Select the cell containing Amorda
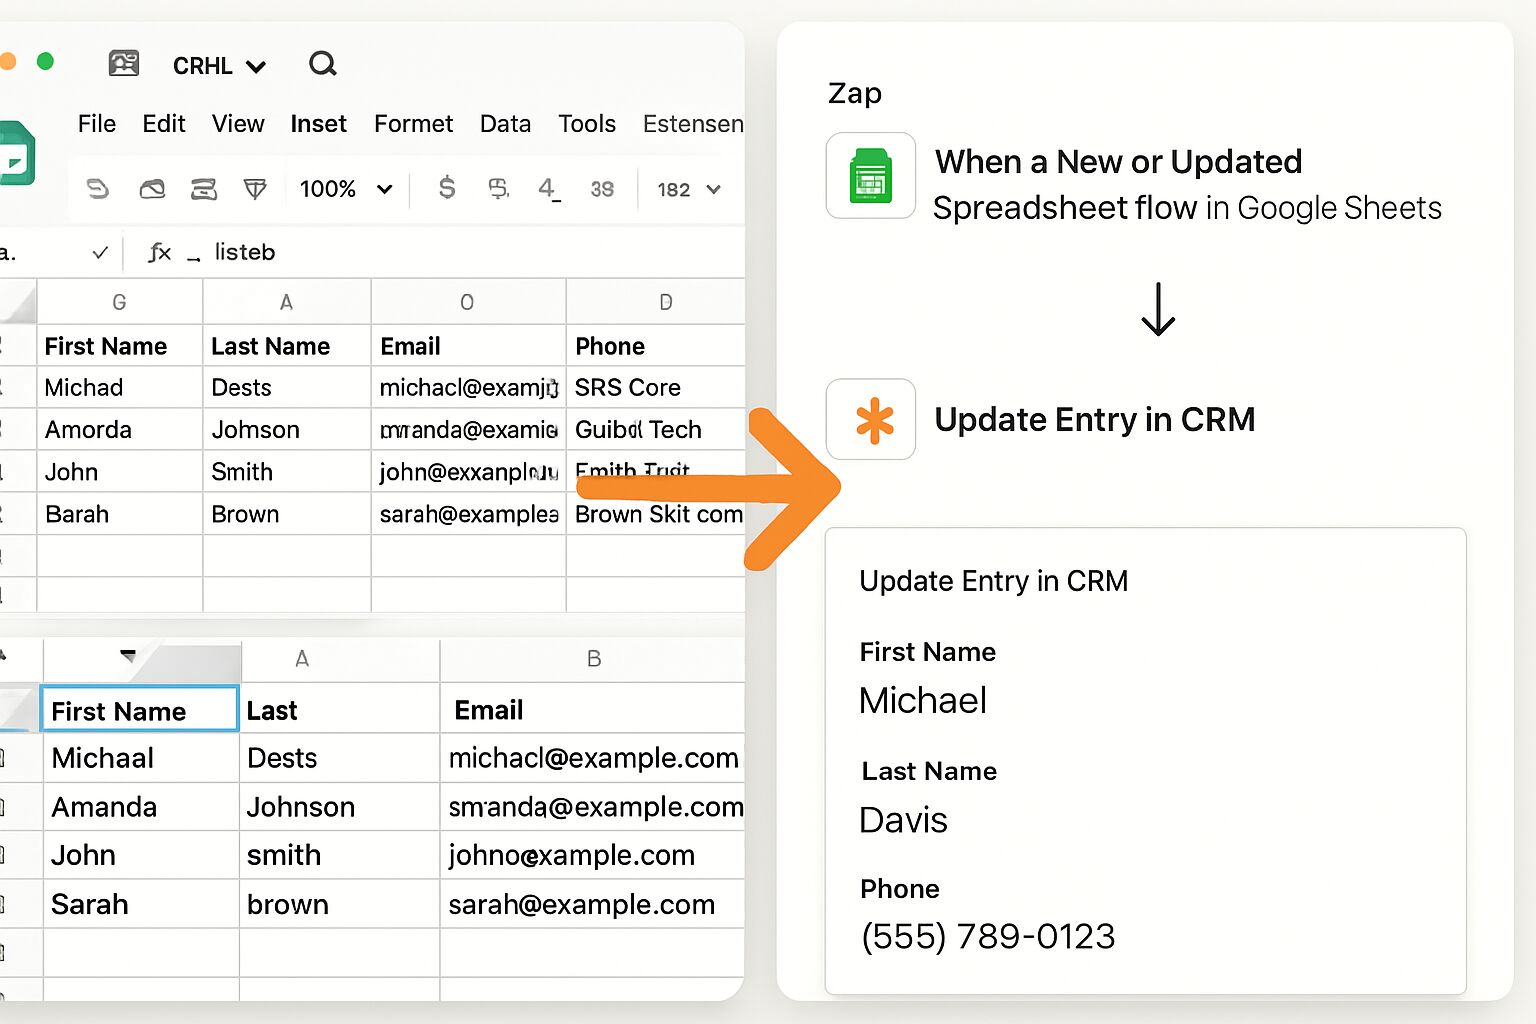This screenshot has height=1024, width=1536. (x=120, y=429)
